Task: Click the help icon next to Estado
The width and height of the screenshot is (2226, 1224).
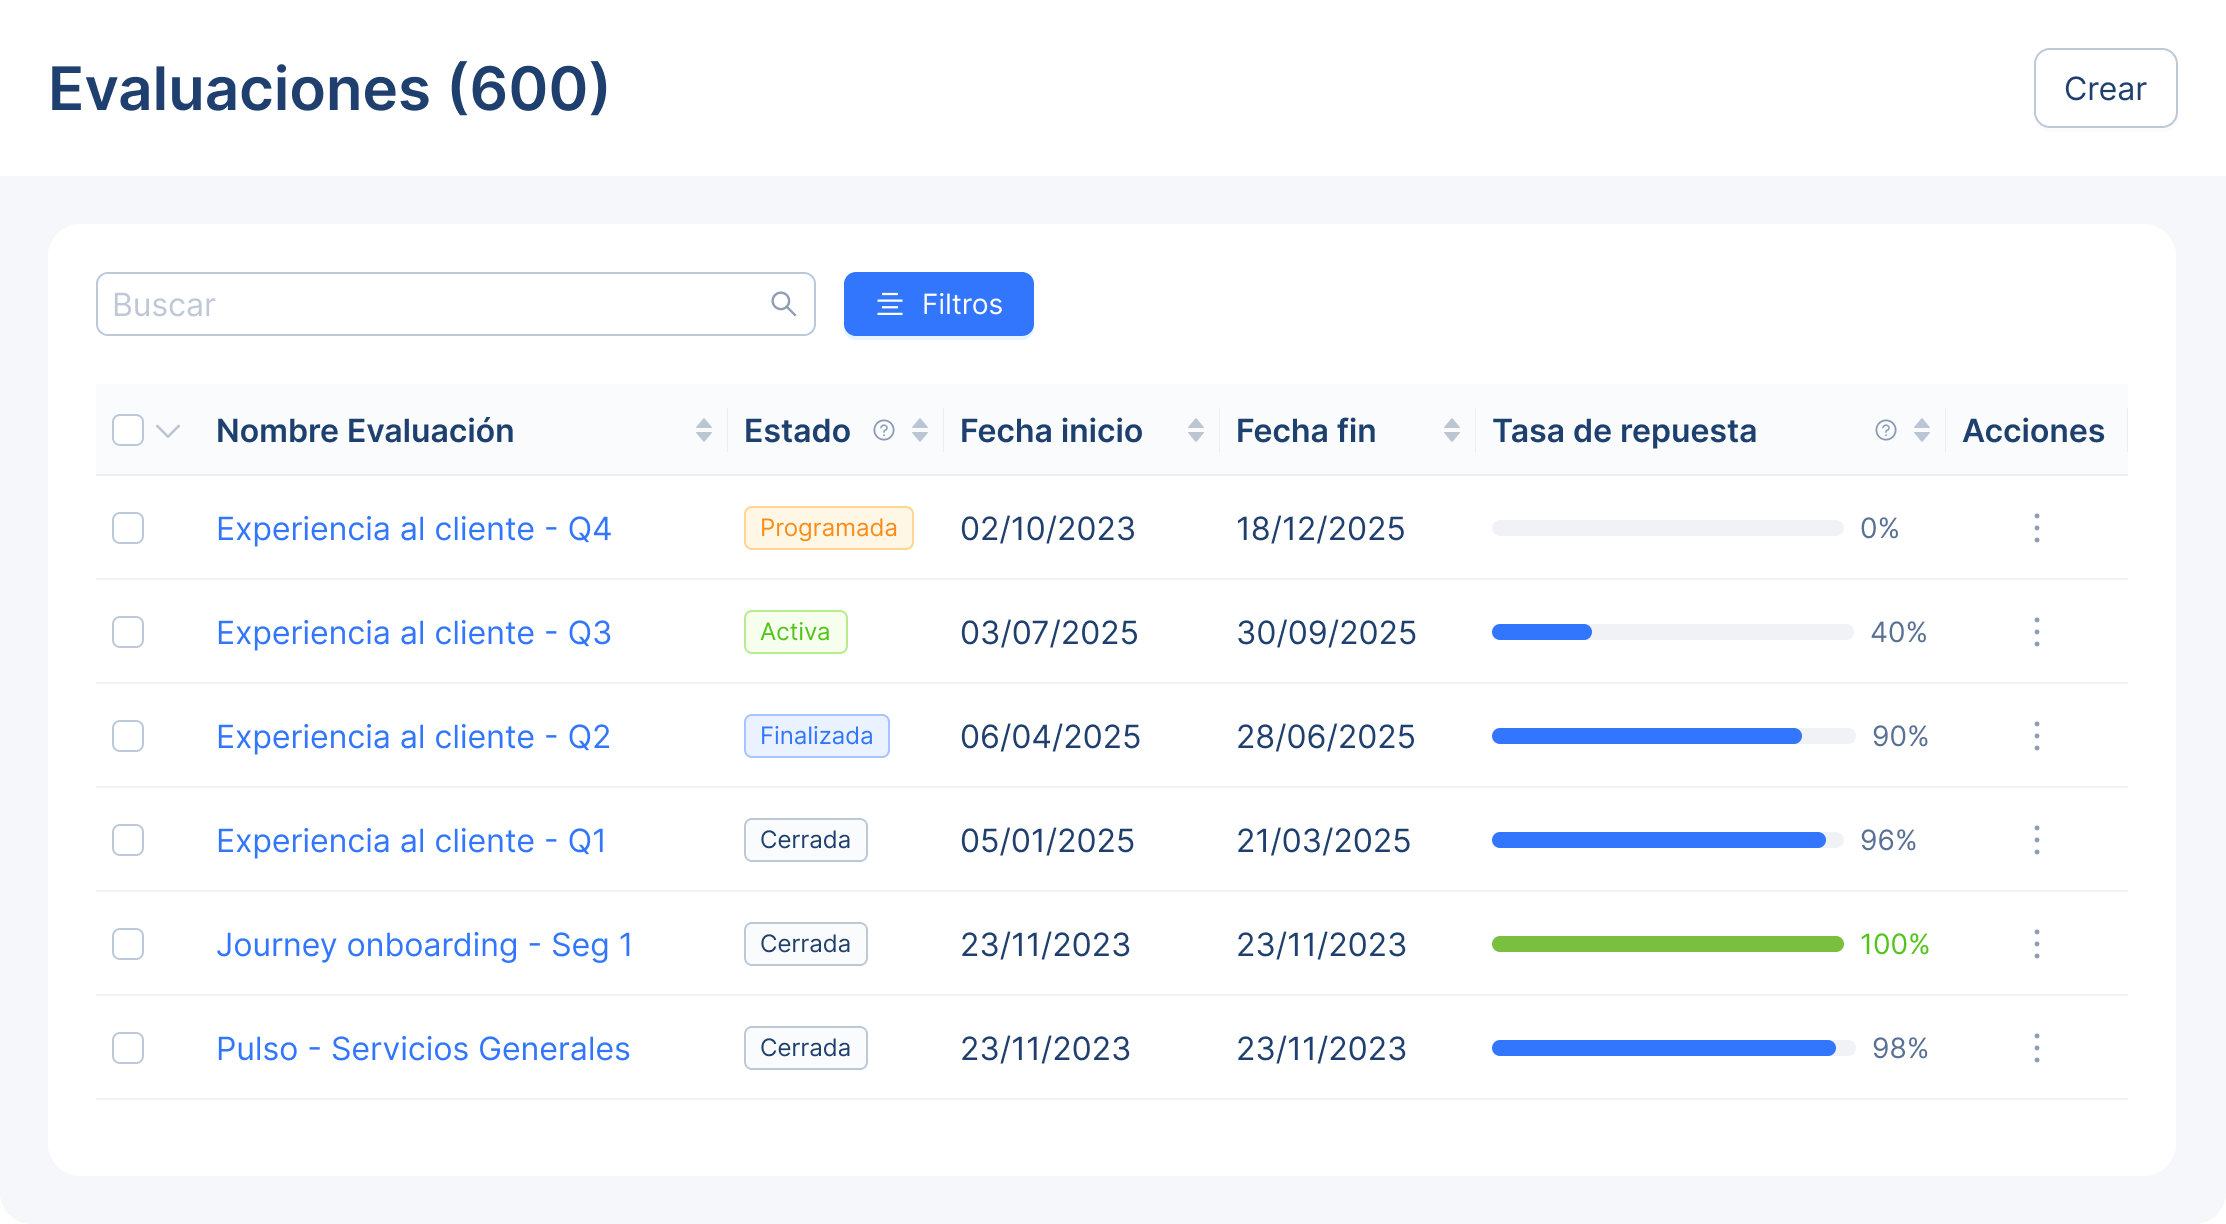Action: tap(883, 430)
